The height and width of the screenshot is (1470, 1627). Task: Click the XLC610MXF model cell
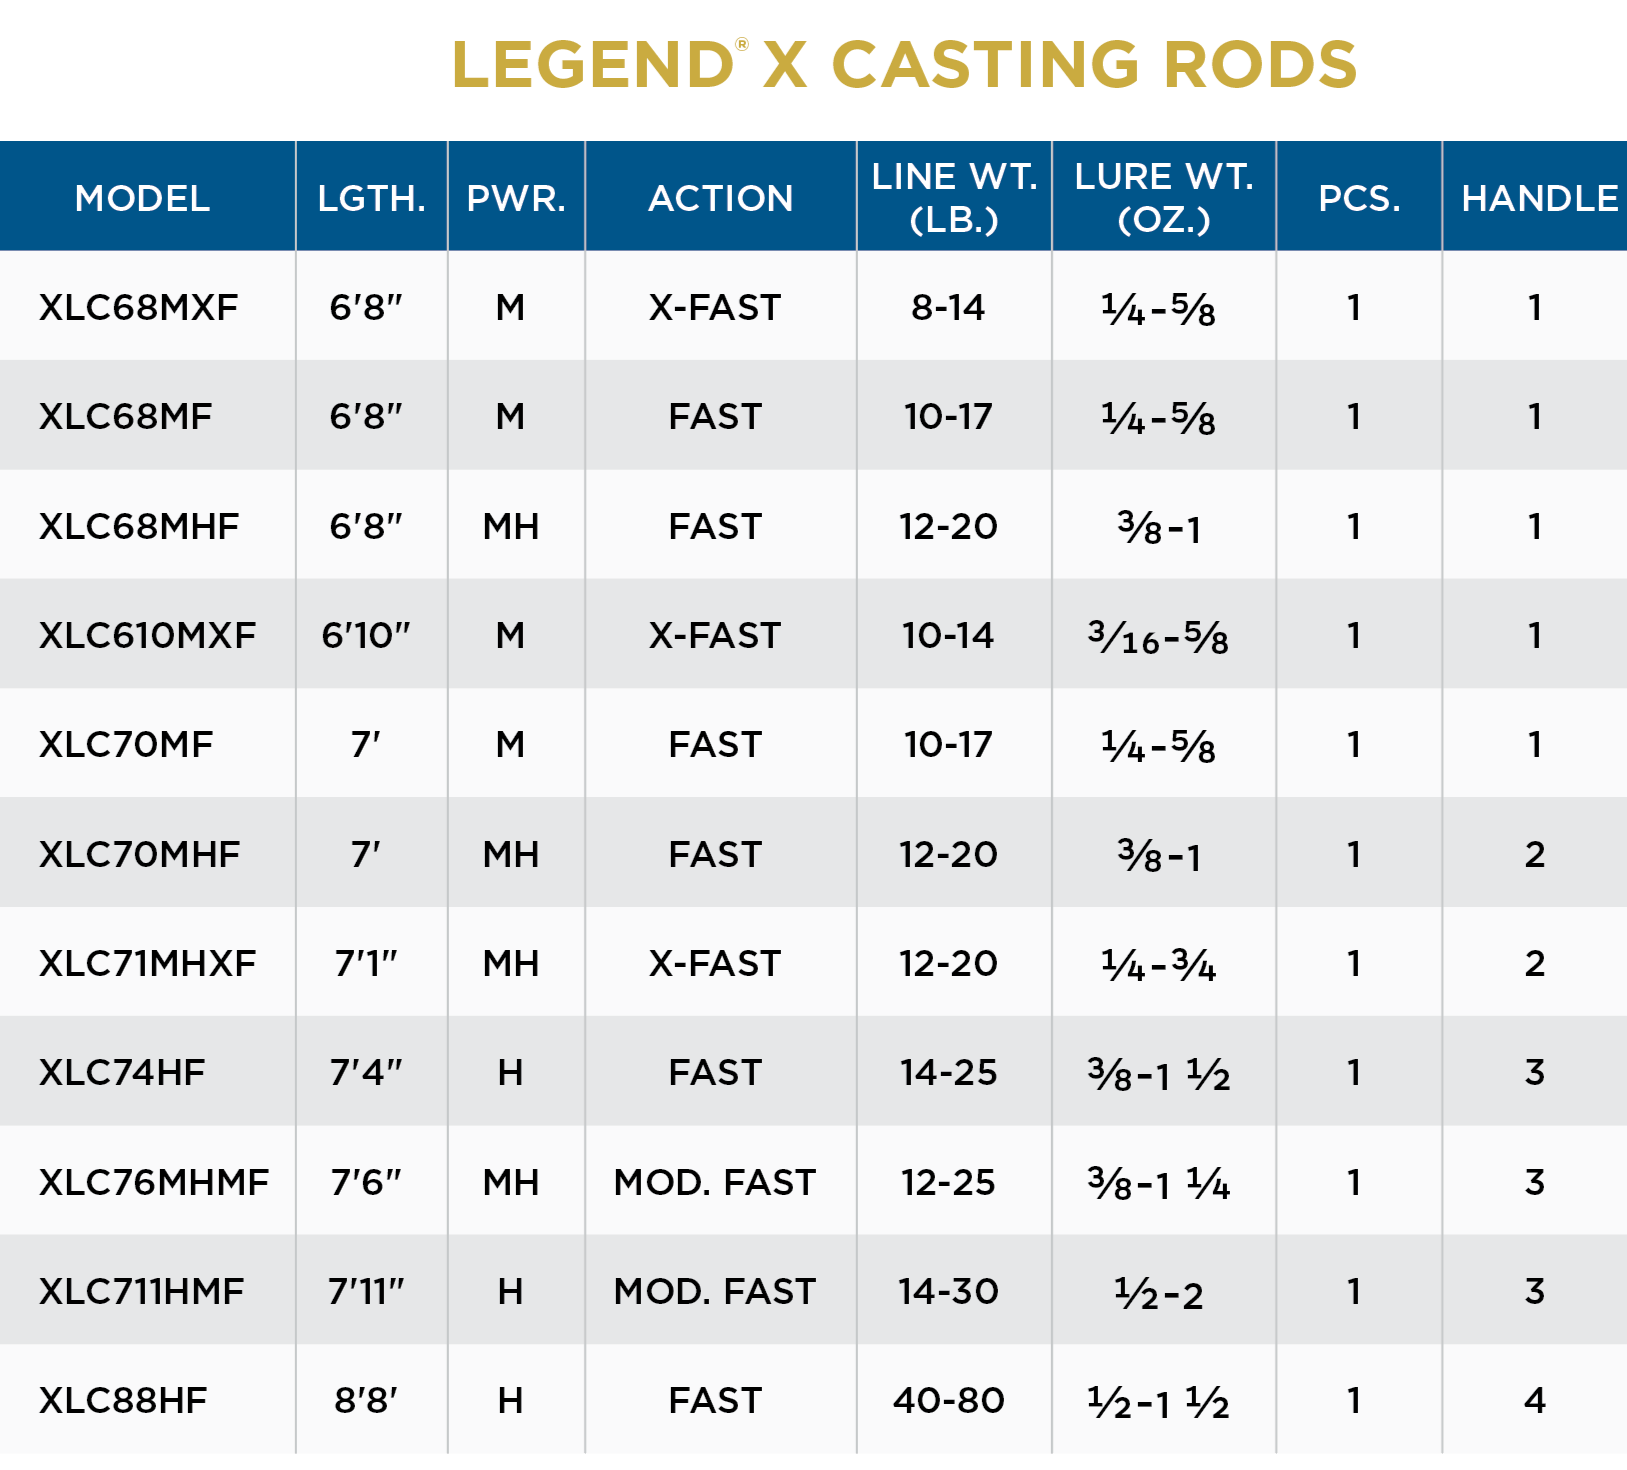(147, 635)
